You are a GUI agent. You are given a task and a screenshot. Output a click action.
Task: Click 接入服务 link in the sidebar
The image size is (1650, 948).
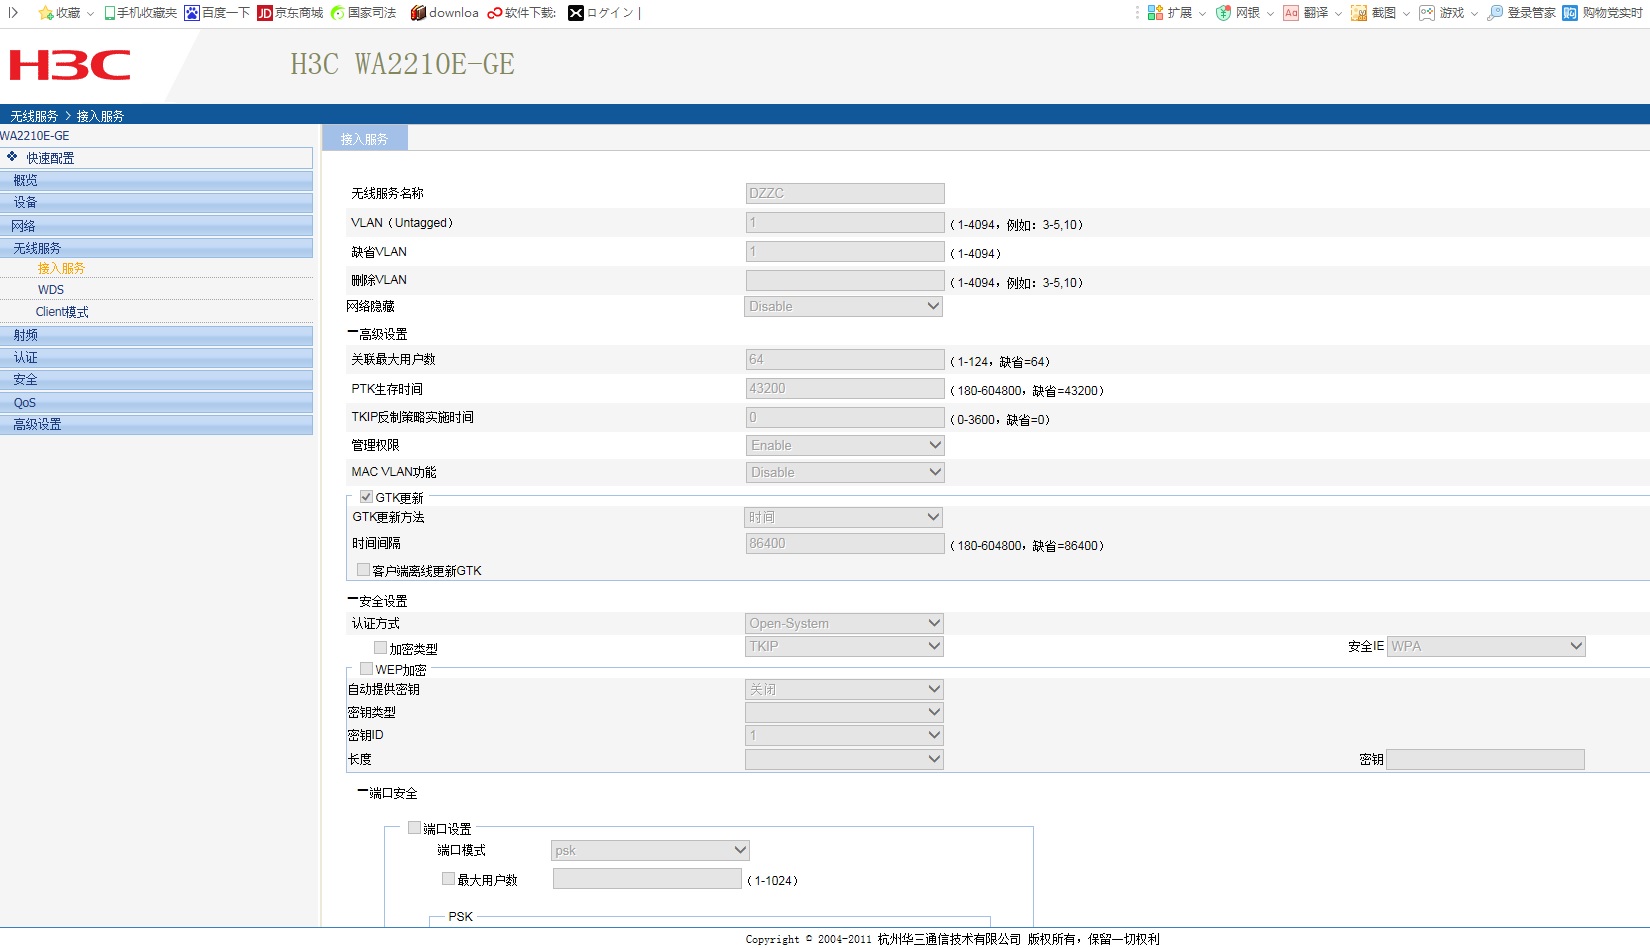[x=61, y=268]
